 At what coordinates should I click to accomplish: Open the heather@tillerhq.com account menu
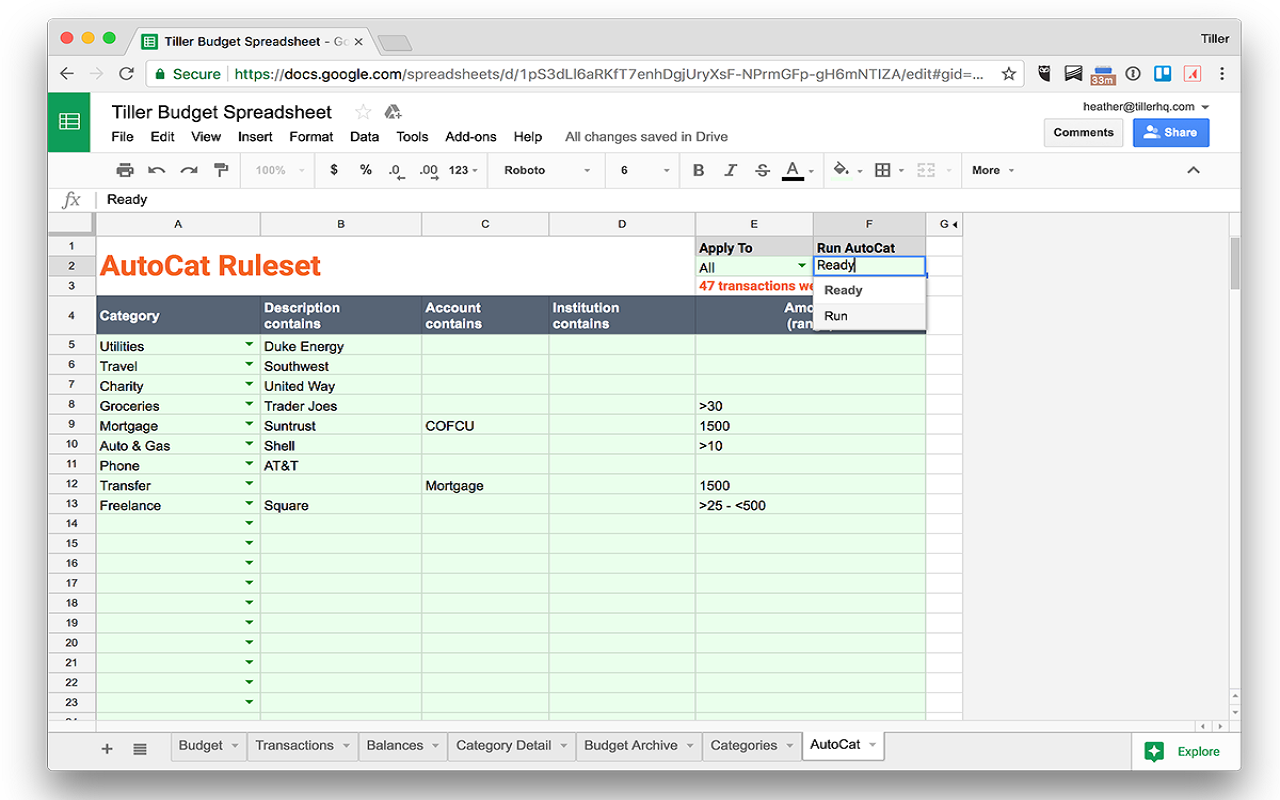(1146, 106)
